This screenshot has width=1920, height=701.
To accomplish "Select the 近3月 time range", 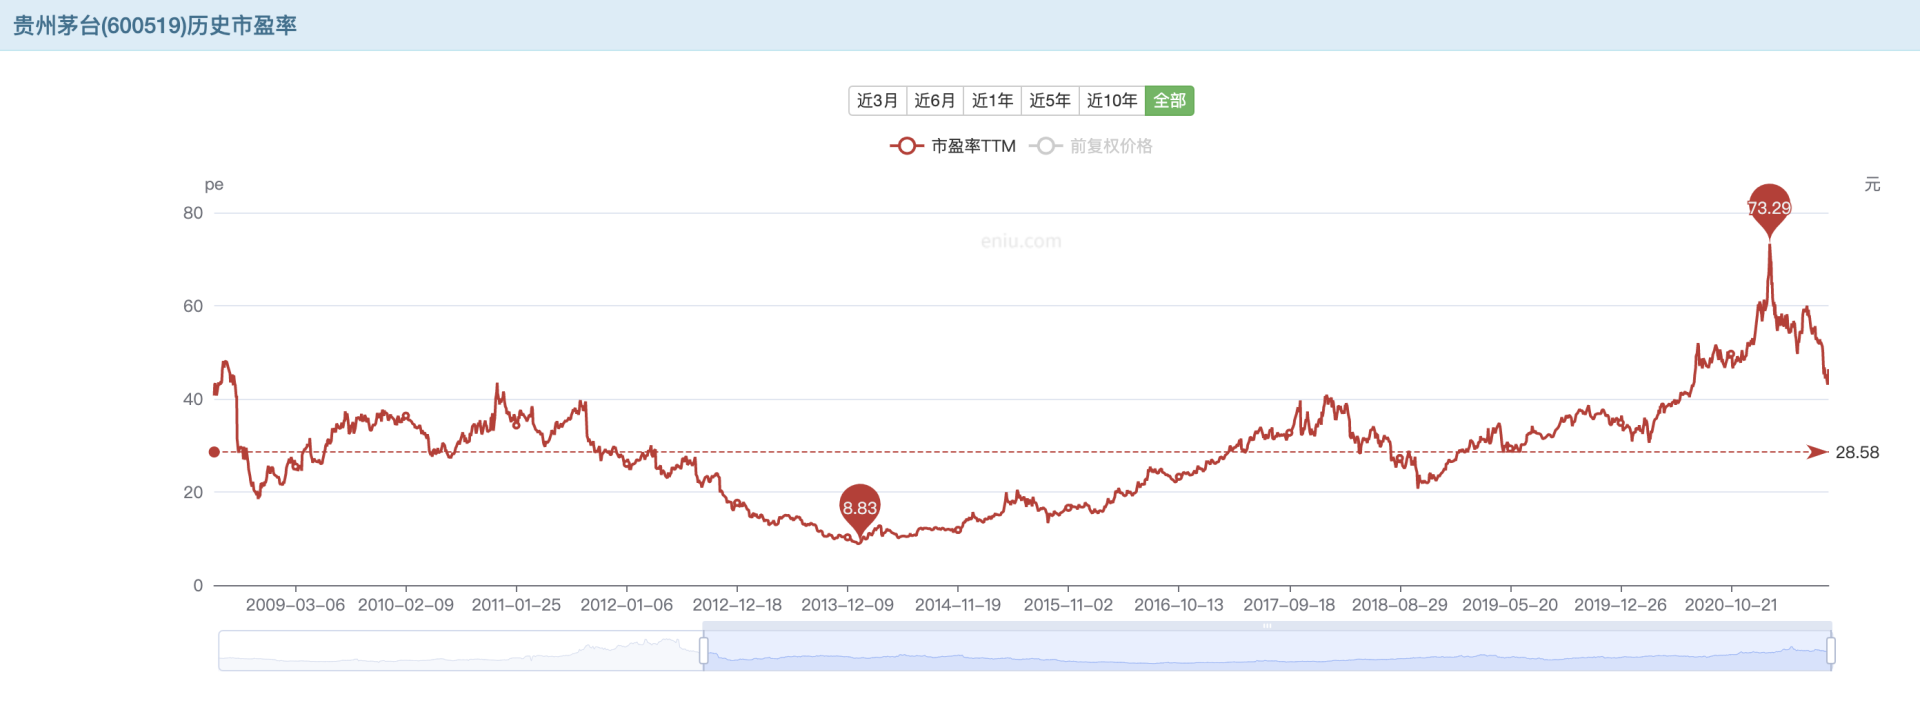I will 877,101.
